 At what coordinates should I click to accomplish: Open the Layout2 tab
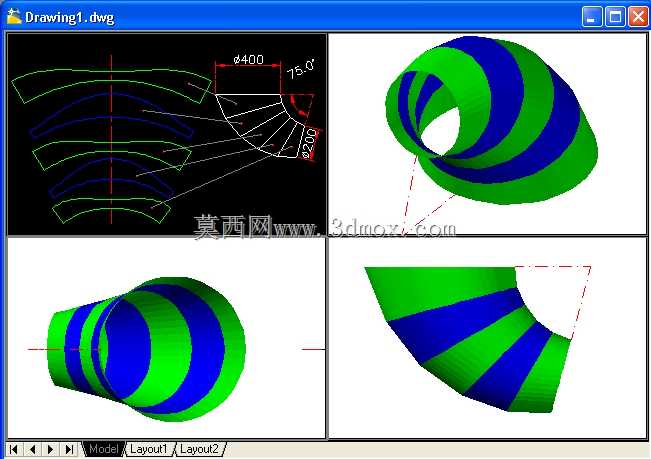tap(200, 449)
